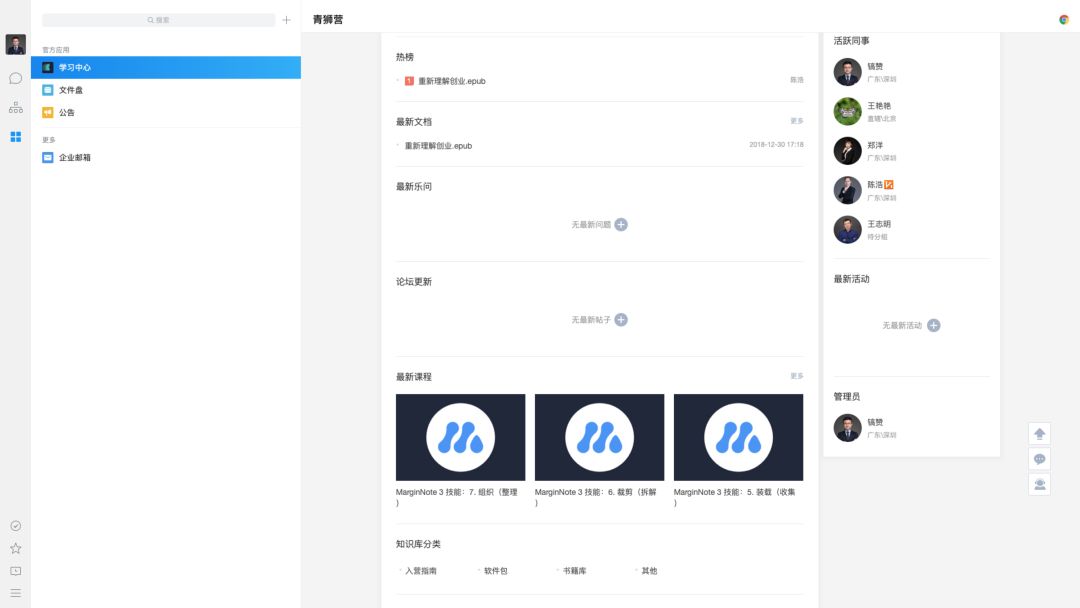This screenshot has width=1080, height=608.
Task: Open first colleague's avatar under 活跃同事
Action: 847,72
